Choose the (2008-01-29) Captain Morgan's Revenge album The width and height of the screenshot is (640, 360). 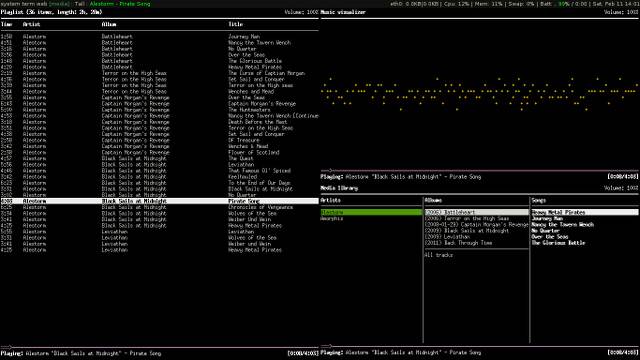[476, 224]
